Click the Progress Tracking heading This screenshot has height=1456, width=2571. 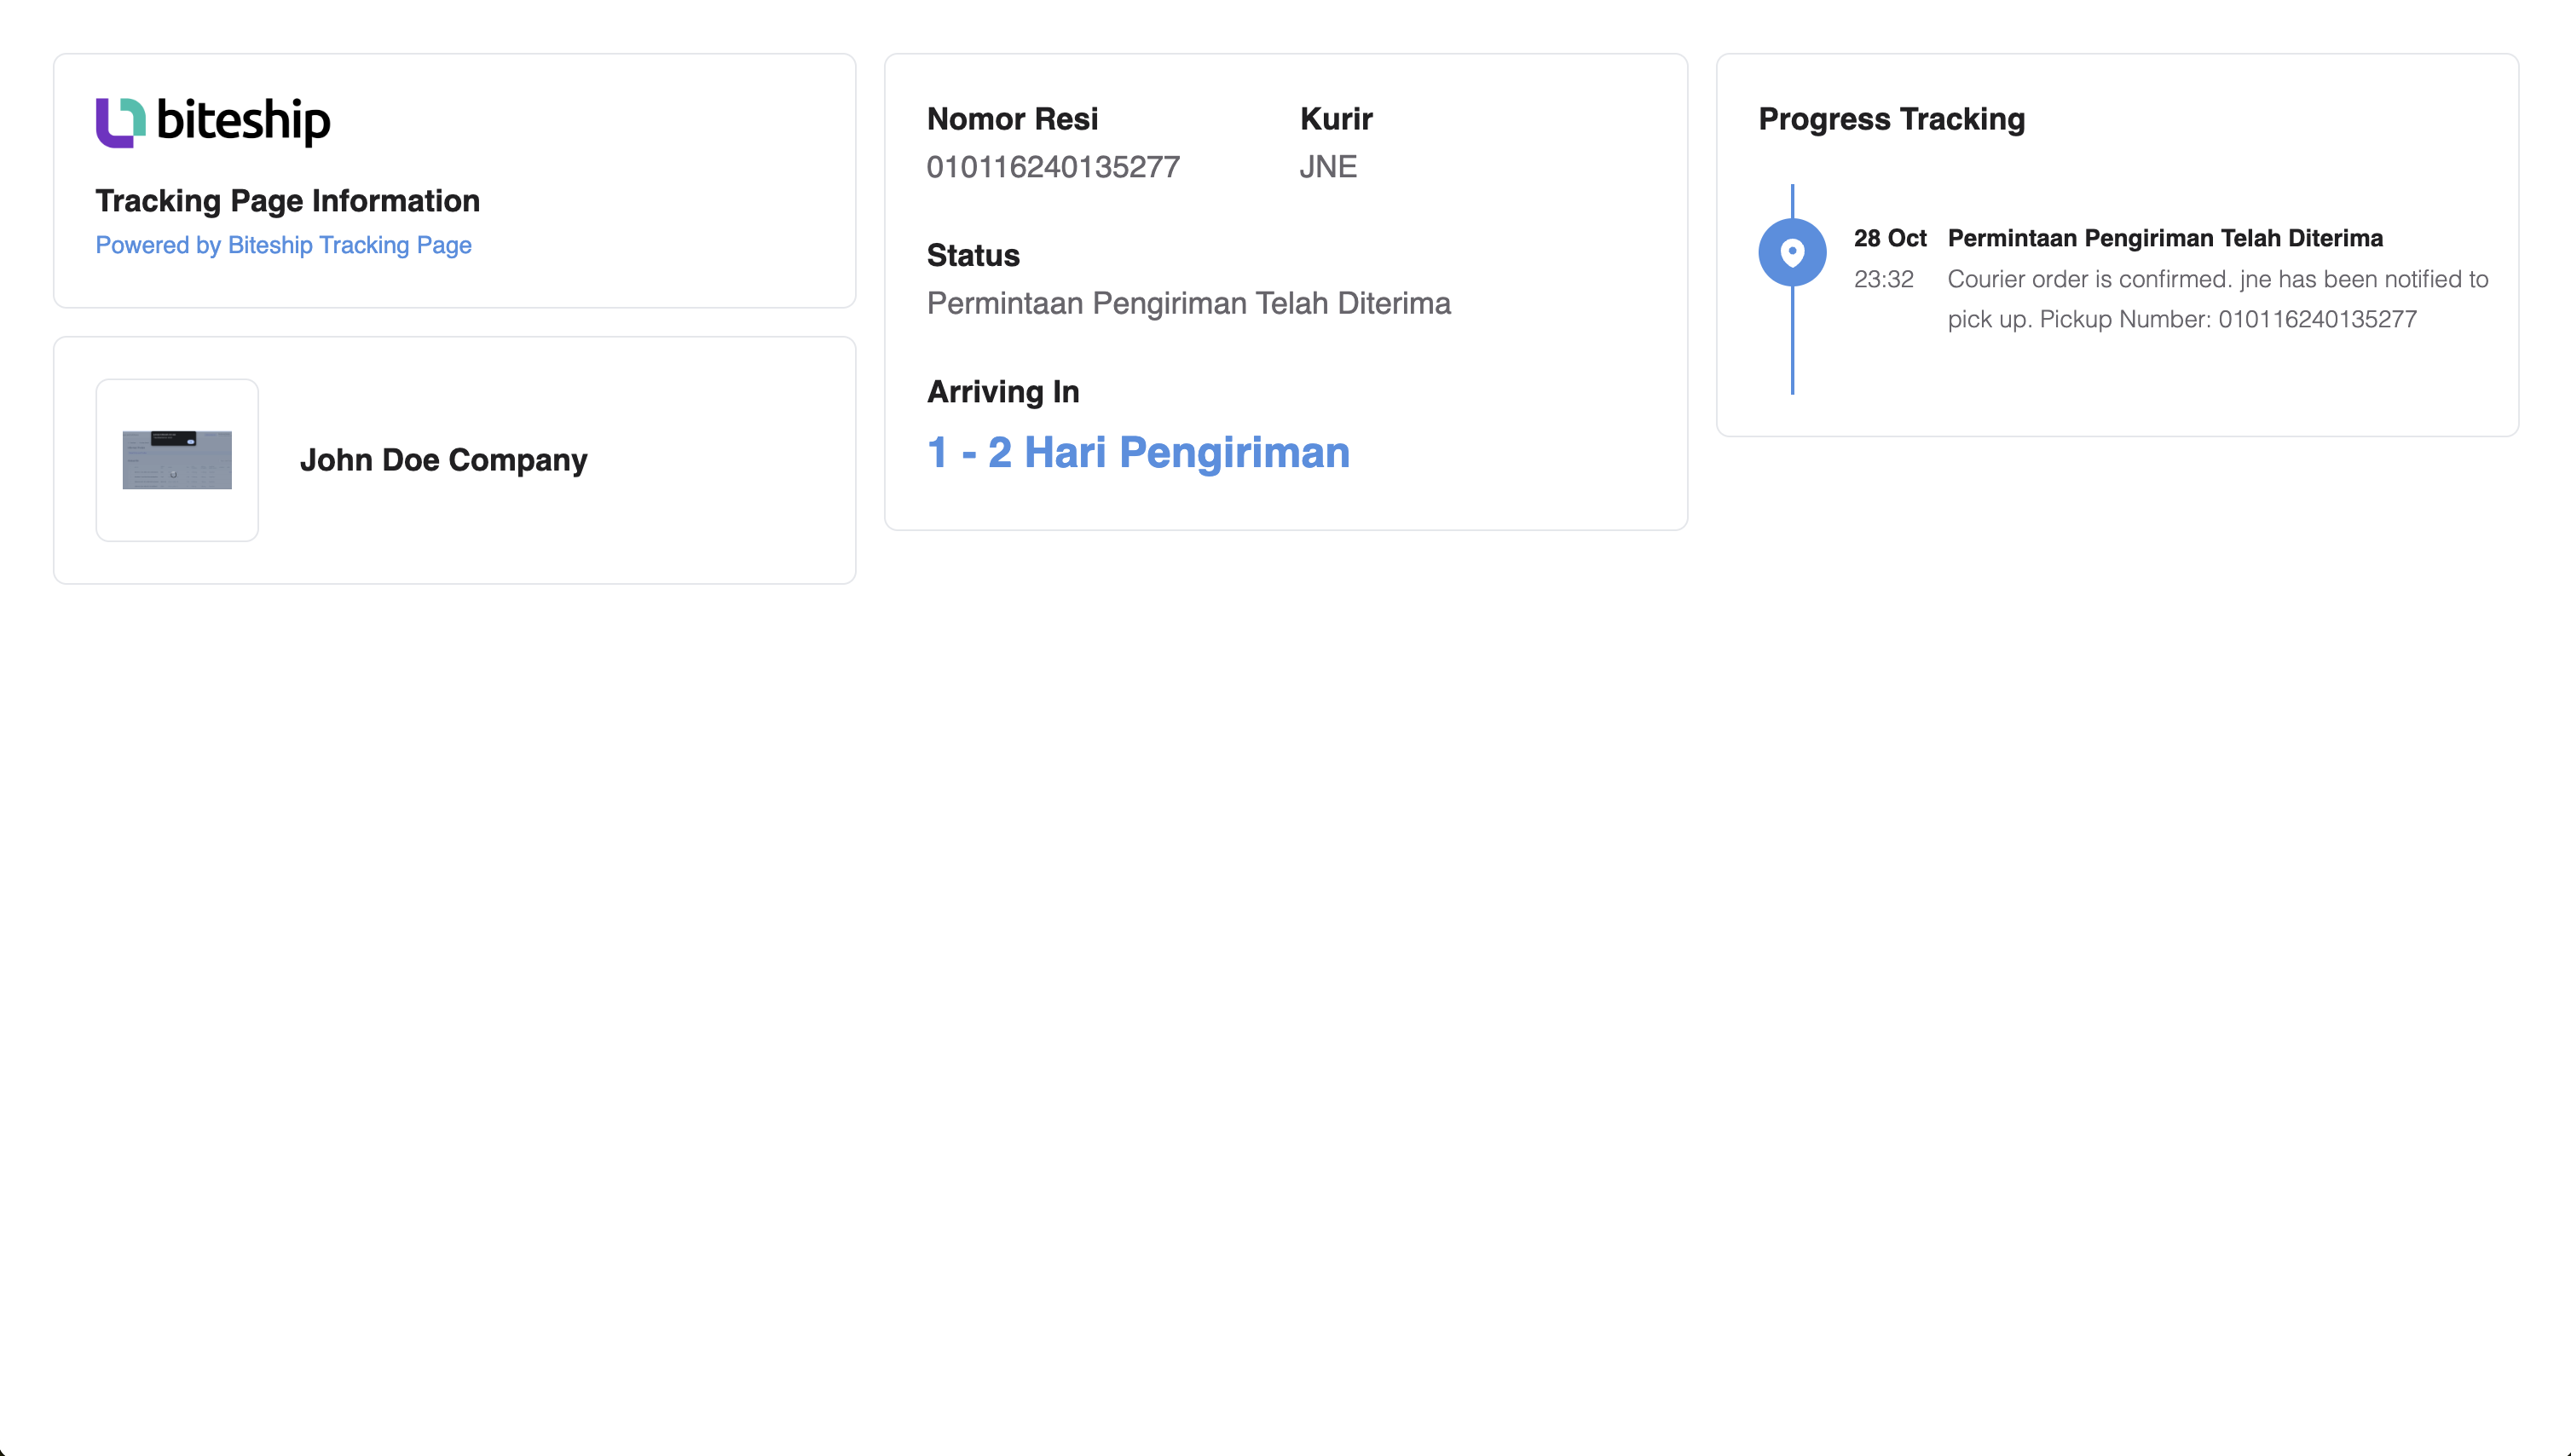tap(1891, 119)
